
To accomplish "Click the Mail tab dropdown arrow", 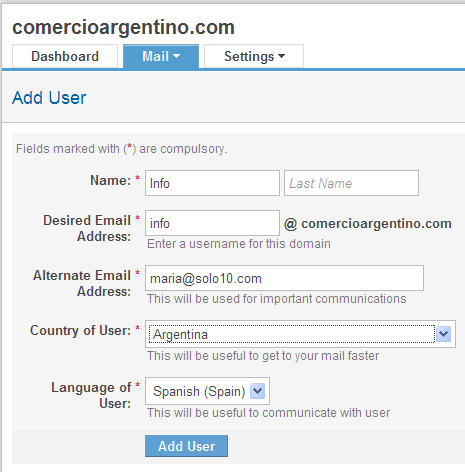I will coord(177,56).
